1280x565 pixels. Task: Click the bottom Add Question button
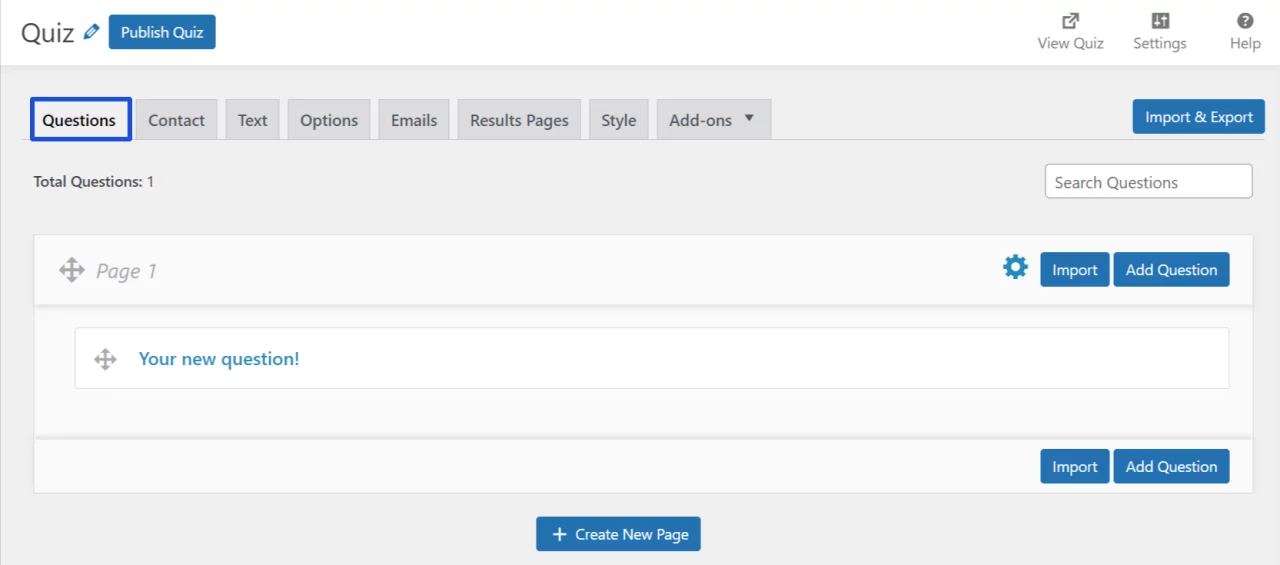(1171, 467)
